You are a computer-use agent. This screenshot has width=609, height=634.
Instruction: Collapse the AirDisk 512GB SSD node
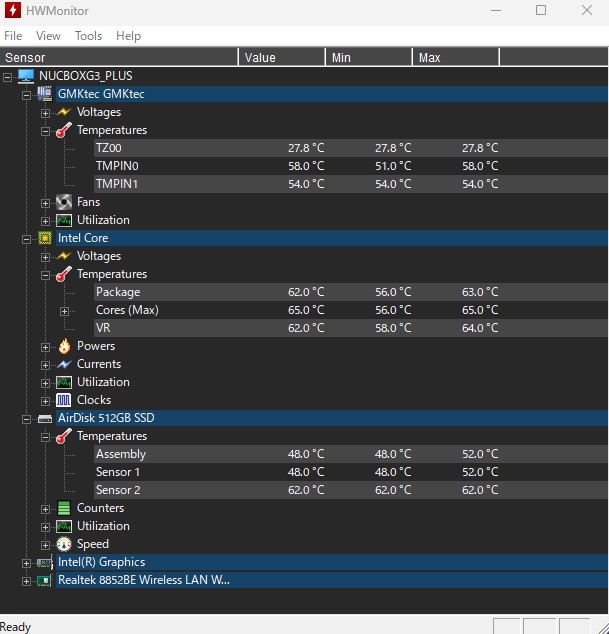point(26,419)
